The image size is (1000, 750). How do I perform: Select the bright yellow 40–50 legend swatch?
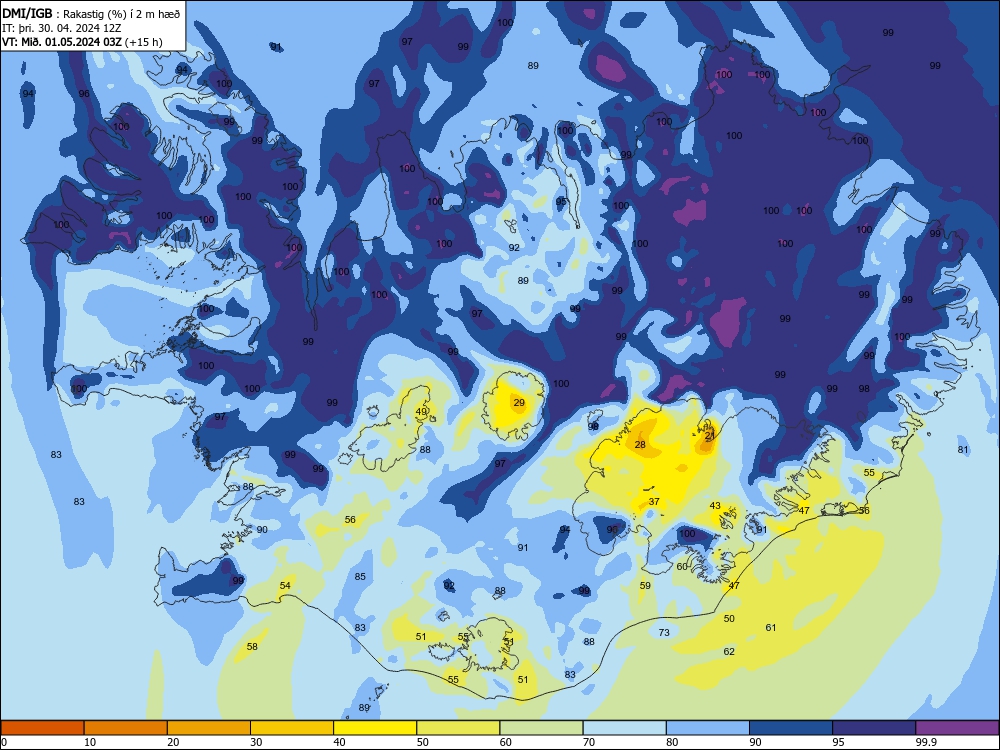click(375, 728)
